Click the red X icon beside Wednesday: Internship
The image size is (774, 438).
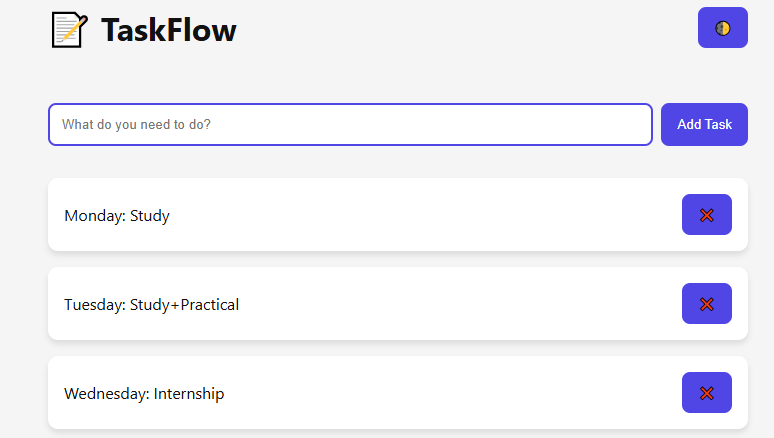tap(707, 393)
